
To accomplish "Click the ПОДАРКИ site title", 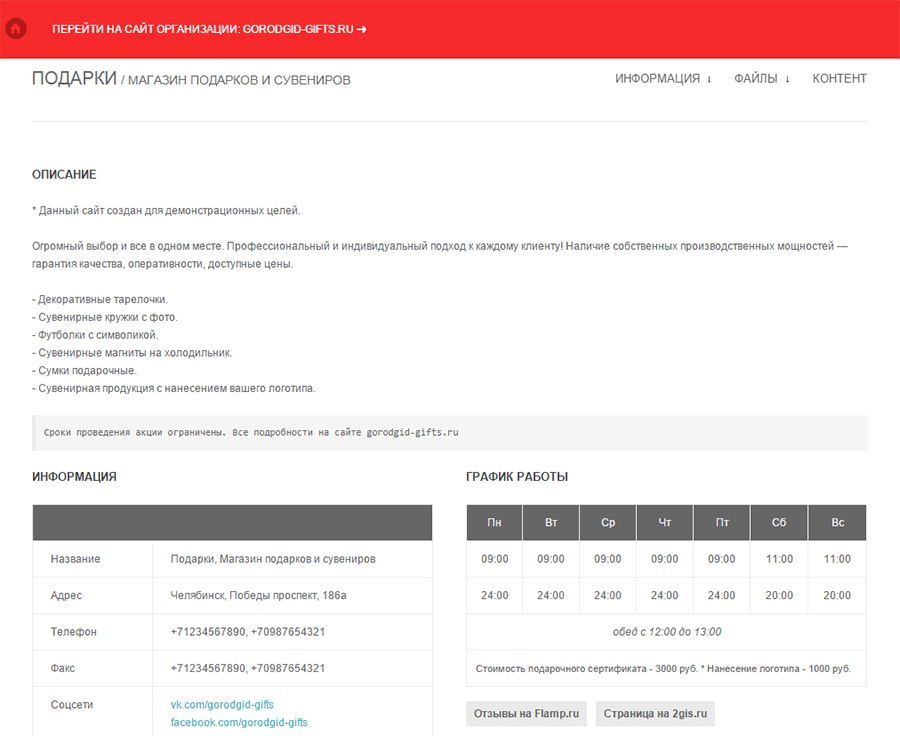I will pyautogui.click(x=74, y=79).
